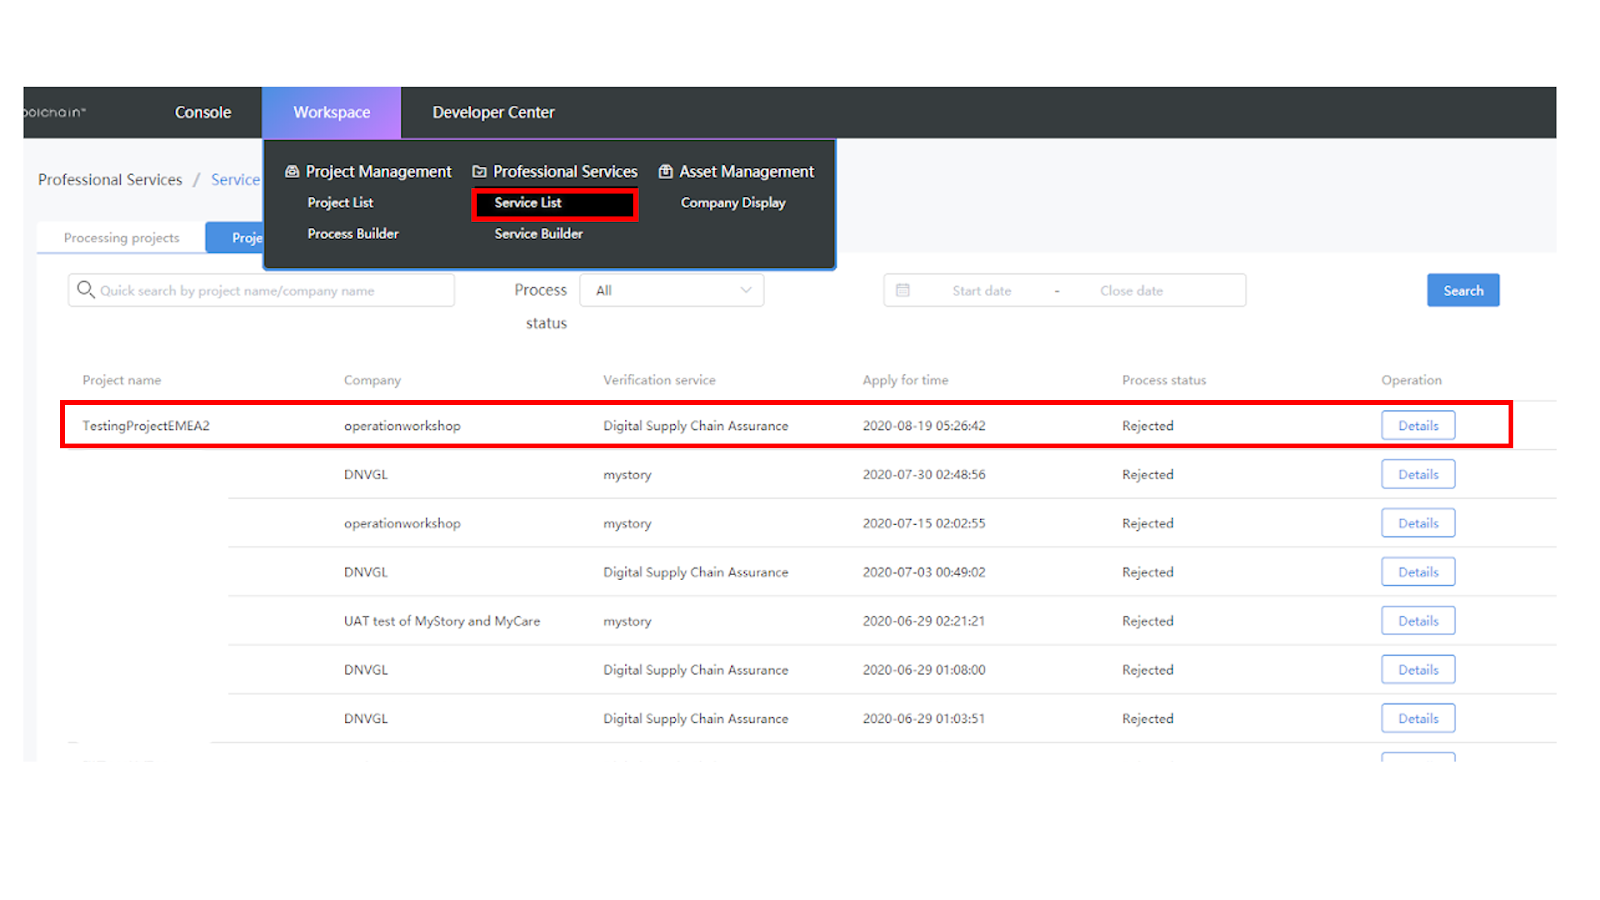Open the Console tab
This screenshot has height=900, width=1600.
(203, 112)
